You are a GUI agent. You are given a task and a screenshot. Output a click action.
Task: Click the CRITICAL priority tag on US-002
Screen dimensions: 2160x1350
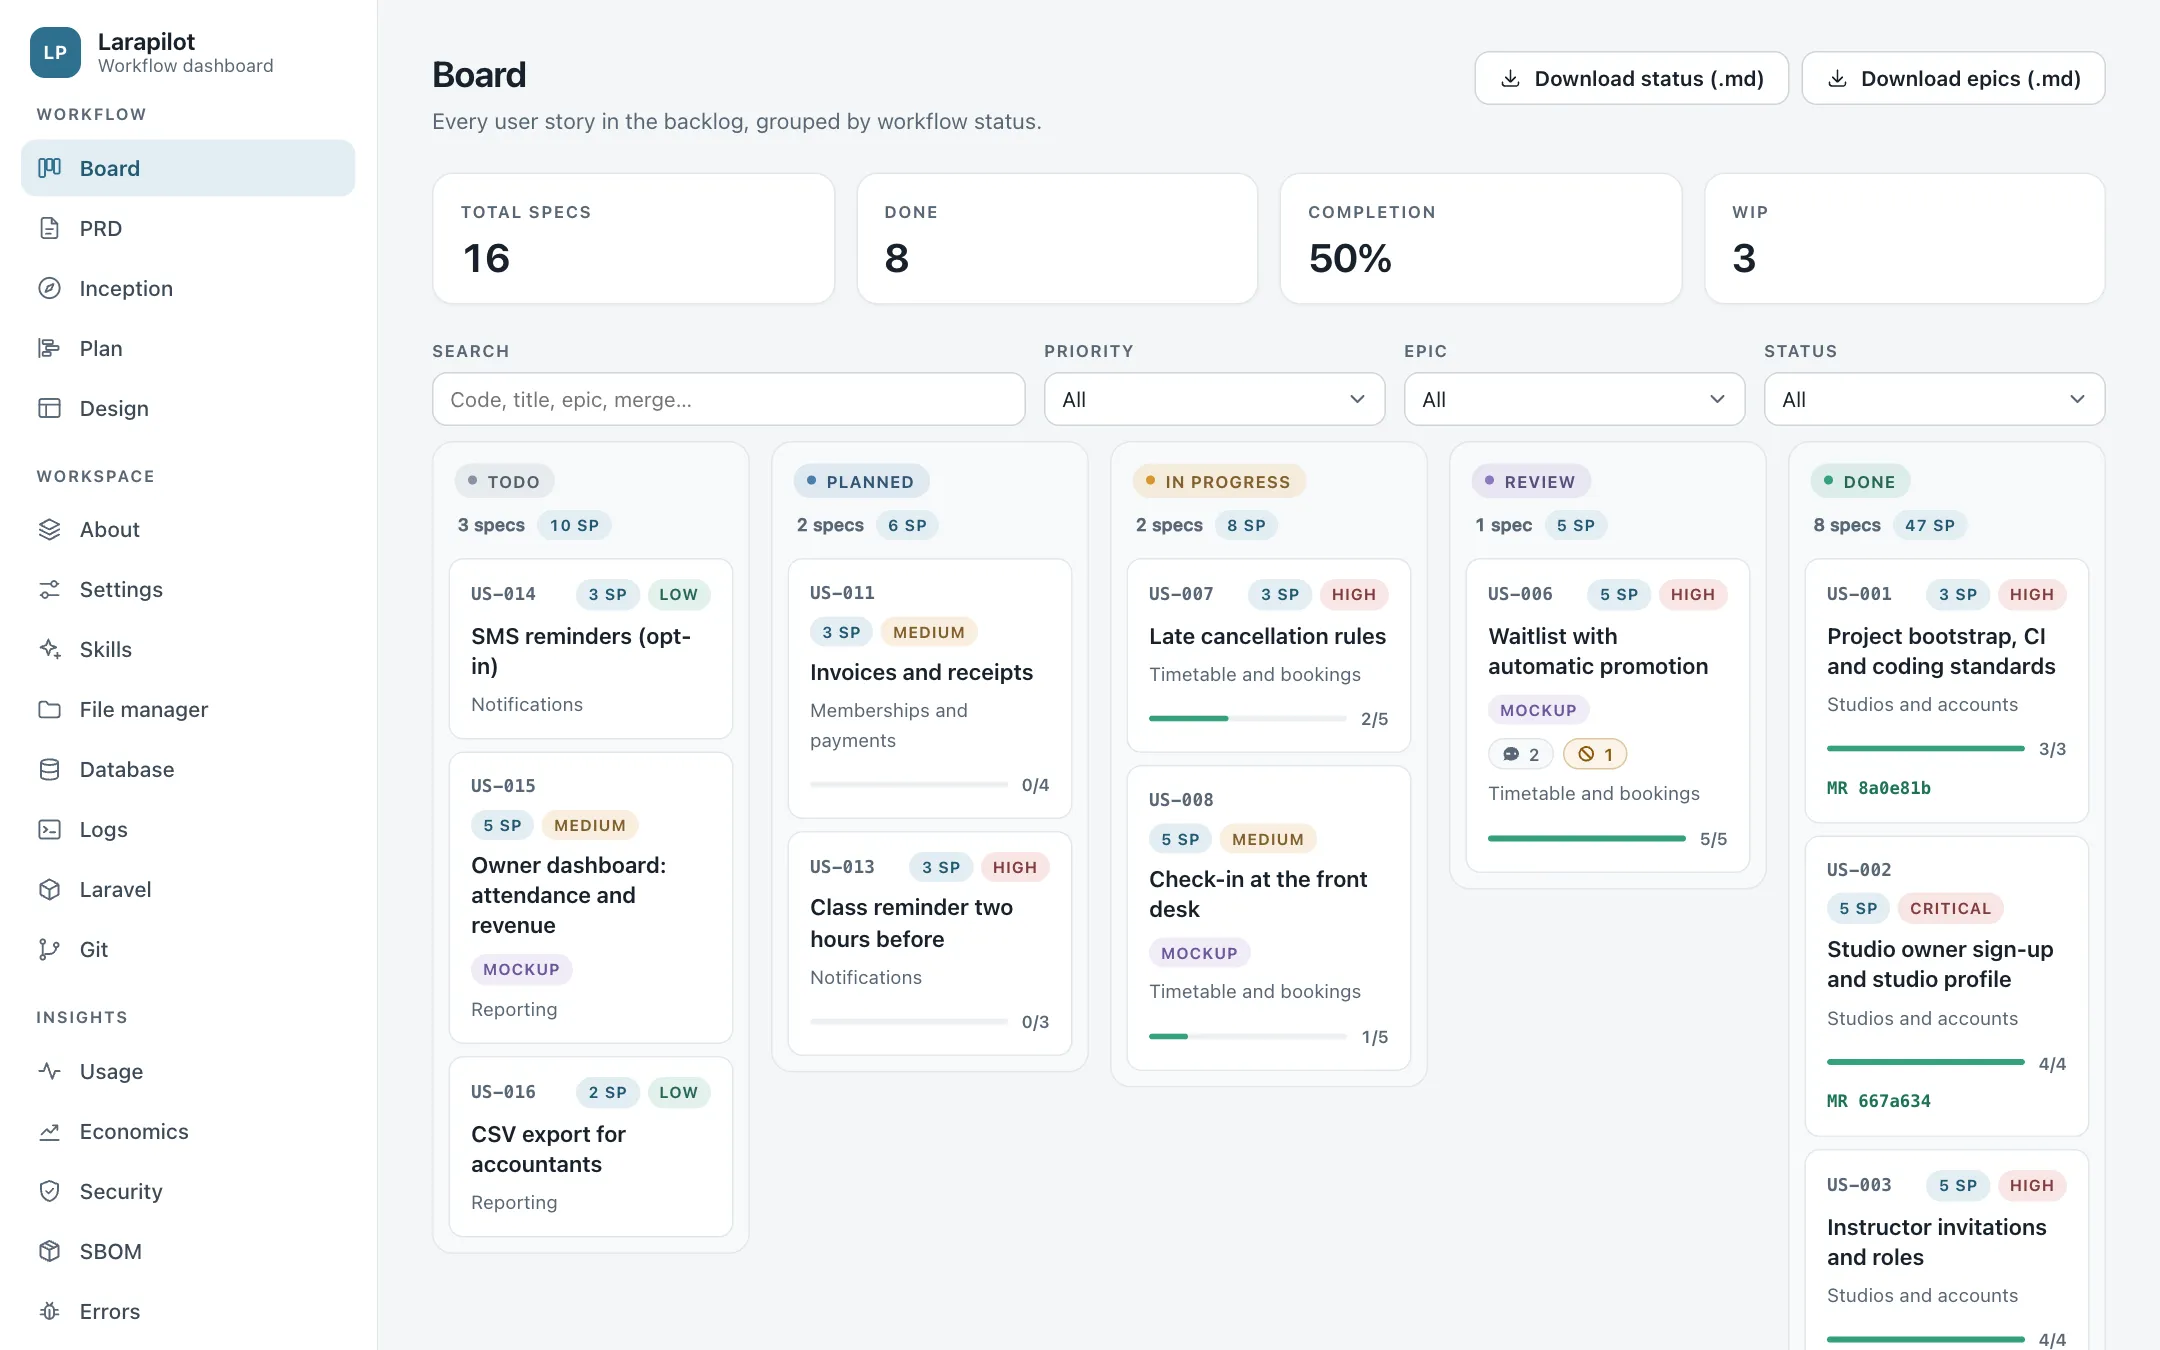[1950, 908]
